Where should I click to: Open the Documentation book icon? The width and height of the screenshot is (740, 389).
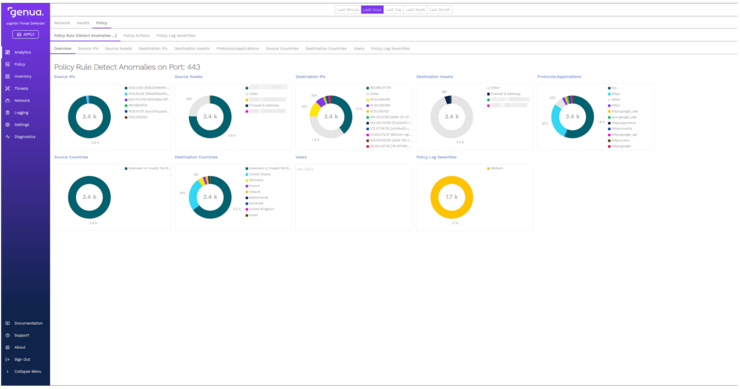click(x=8, y=323)
